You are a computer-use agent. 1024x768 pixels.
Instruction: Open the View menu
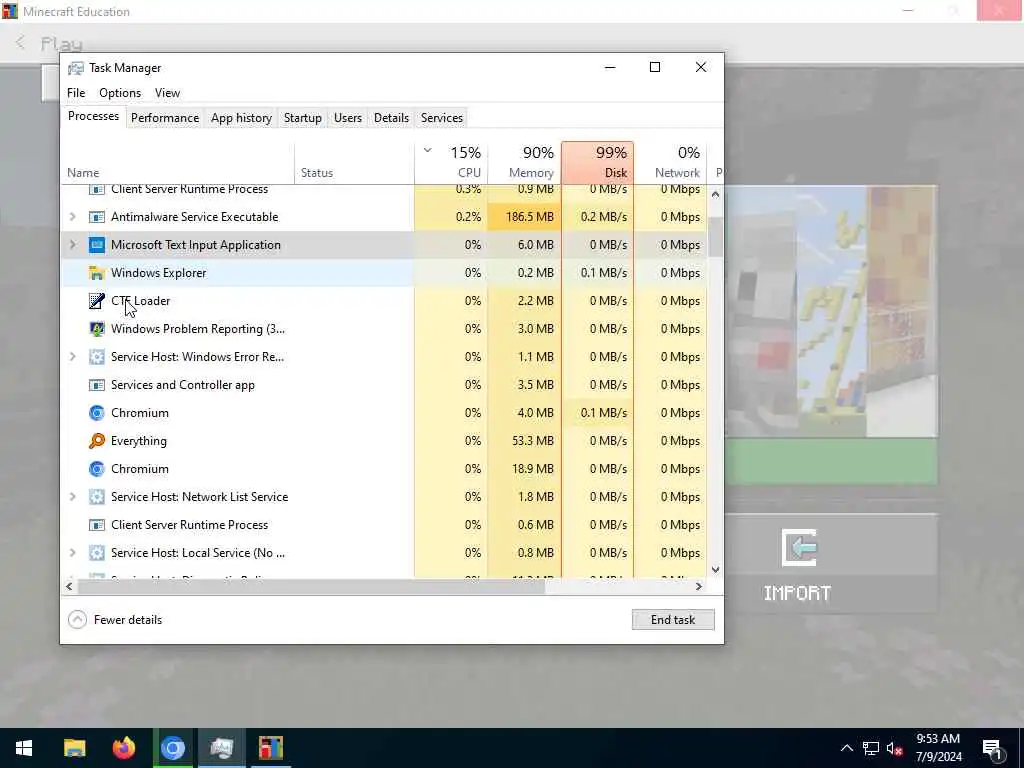(167, 93)
